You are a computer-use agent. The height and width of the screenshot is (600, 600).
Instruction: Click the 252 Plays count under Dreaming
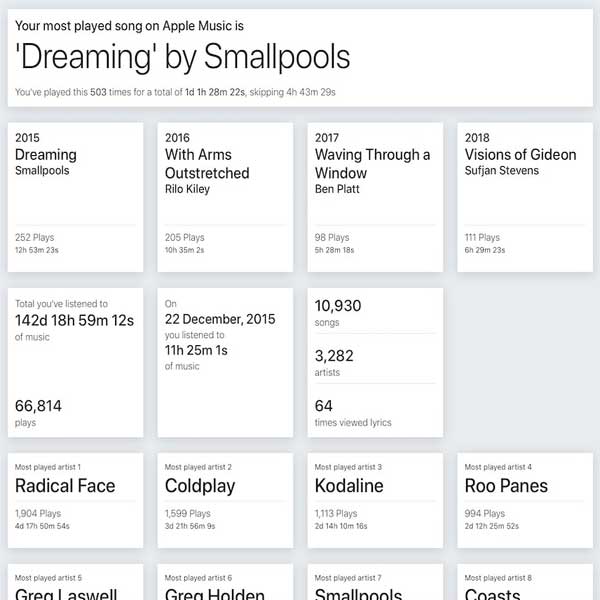point(34,237)
